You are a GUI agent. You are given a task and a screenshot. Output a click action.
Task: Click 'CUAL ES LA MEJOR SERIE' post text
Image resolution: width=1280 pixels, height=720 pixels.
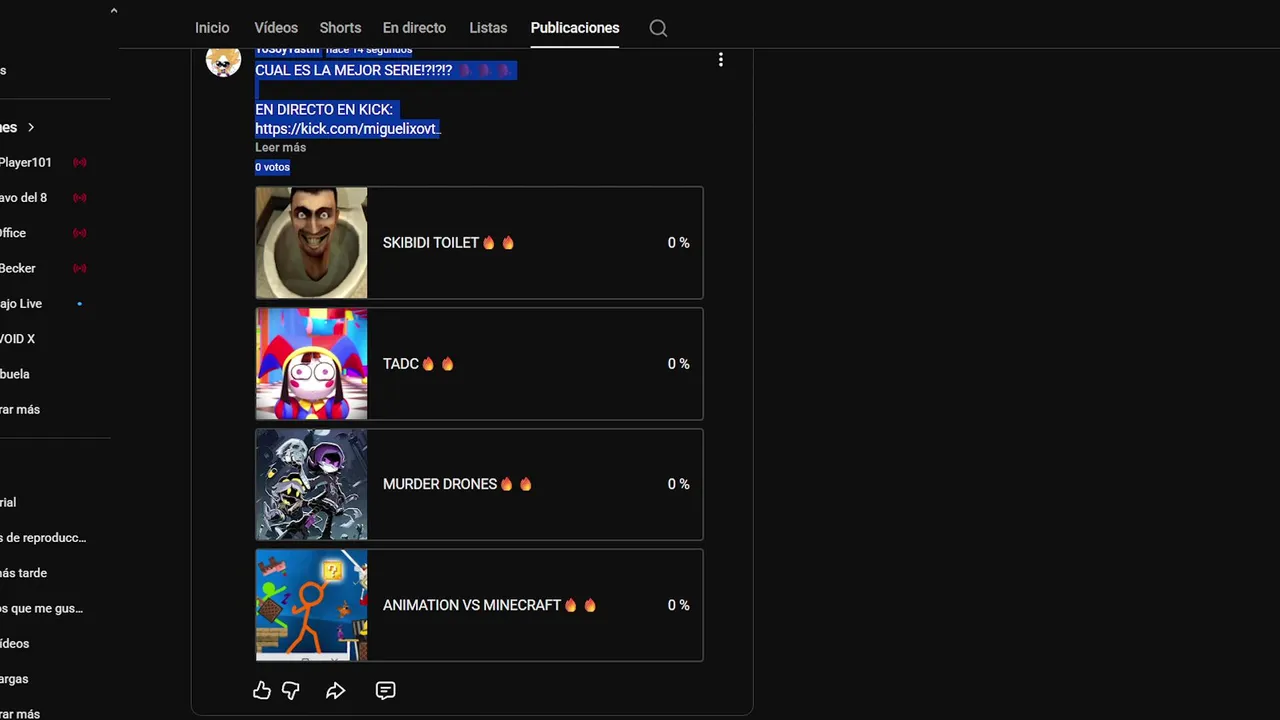click(353, 71)
